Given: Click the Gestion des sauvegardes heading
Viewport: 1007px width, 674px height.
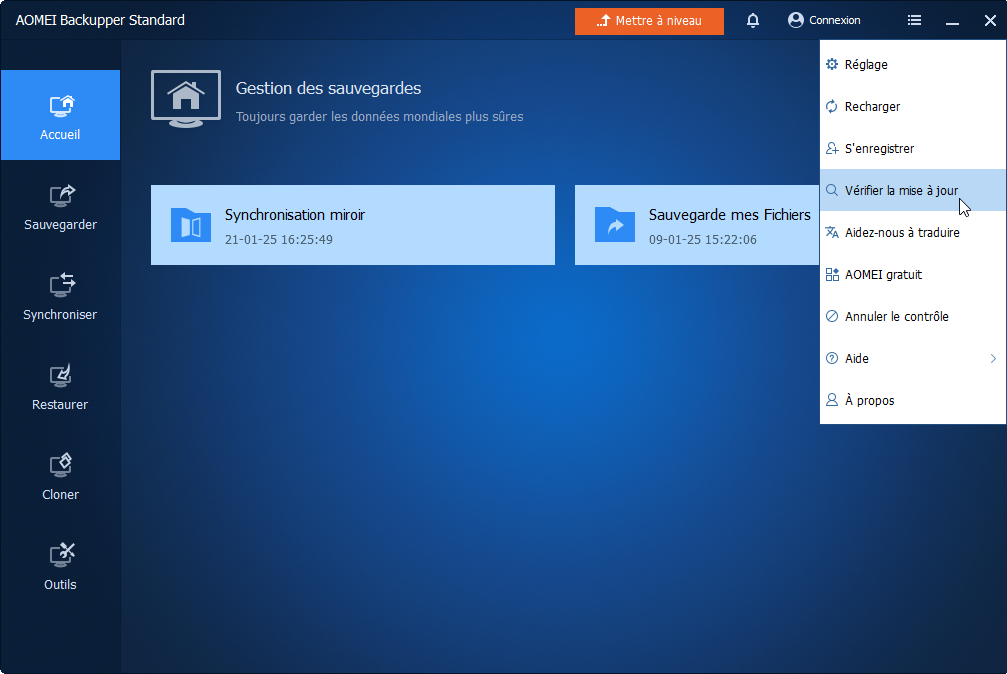Looking at the screenshot, I should 328,89.
